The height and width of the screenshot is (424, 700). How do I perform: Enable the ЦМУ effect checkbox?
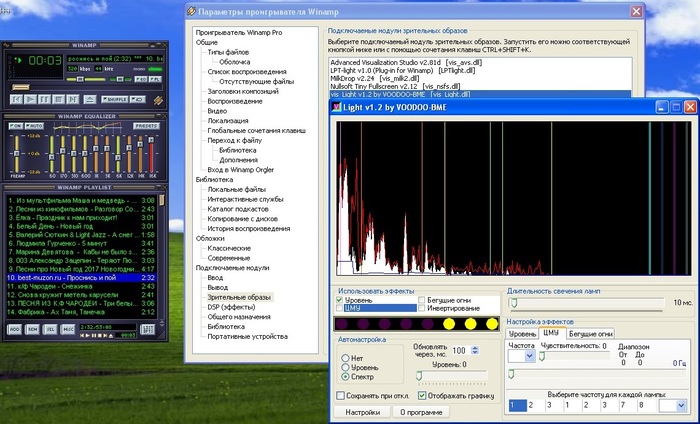click(340, 308)
